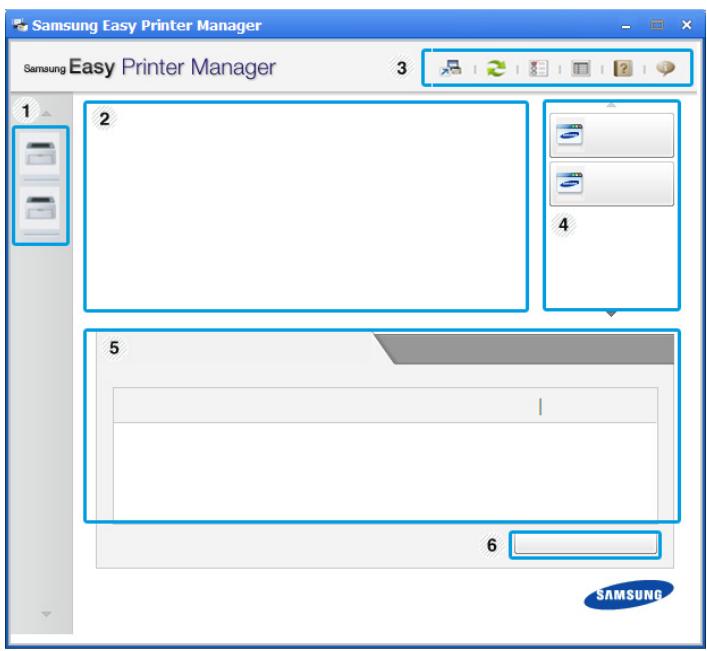
Task: Click the Samsung logo at the bottom
Action: (629, 595)
